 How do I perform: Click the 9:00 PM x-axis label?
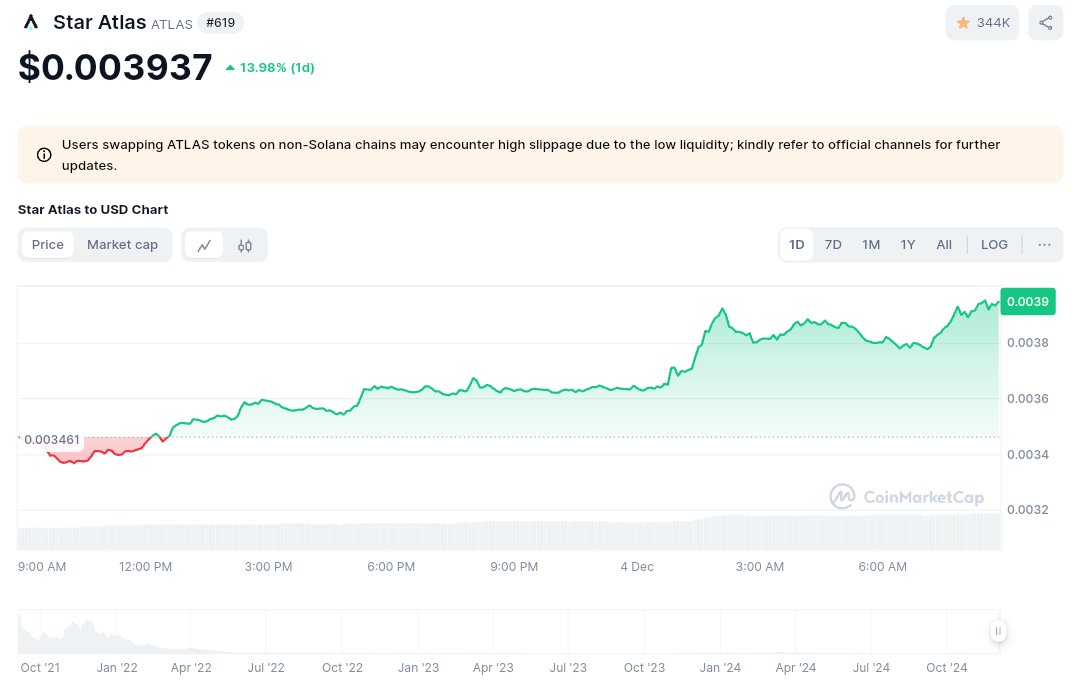coord(514,566)
